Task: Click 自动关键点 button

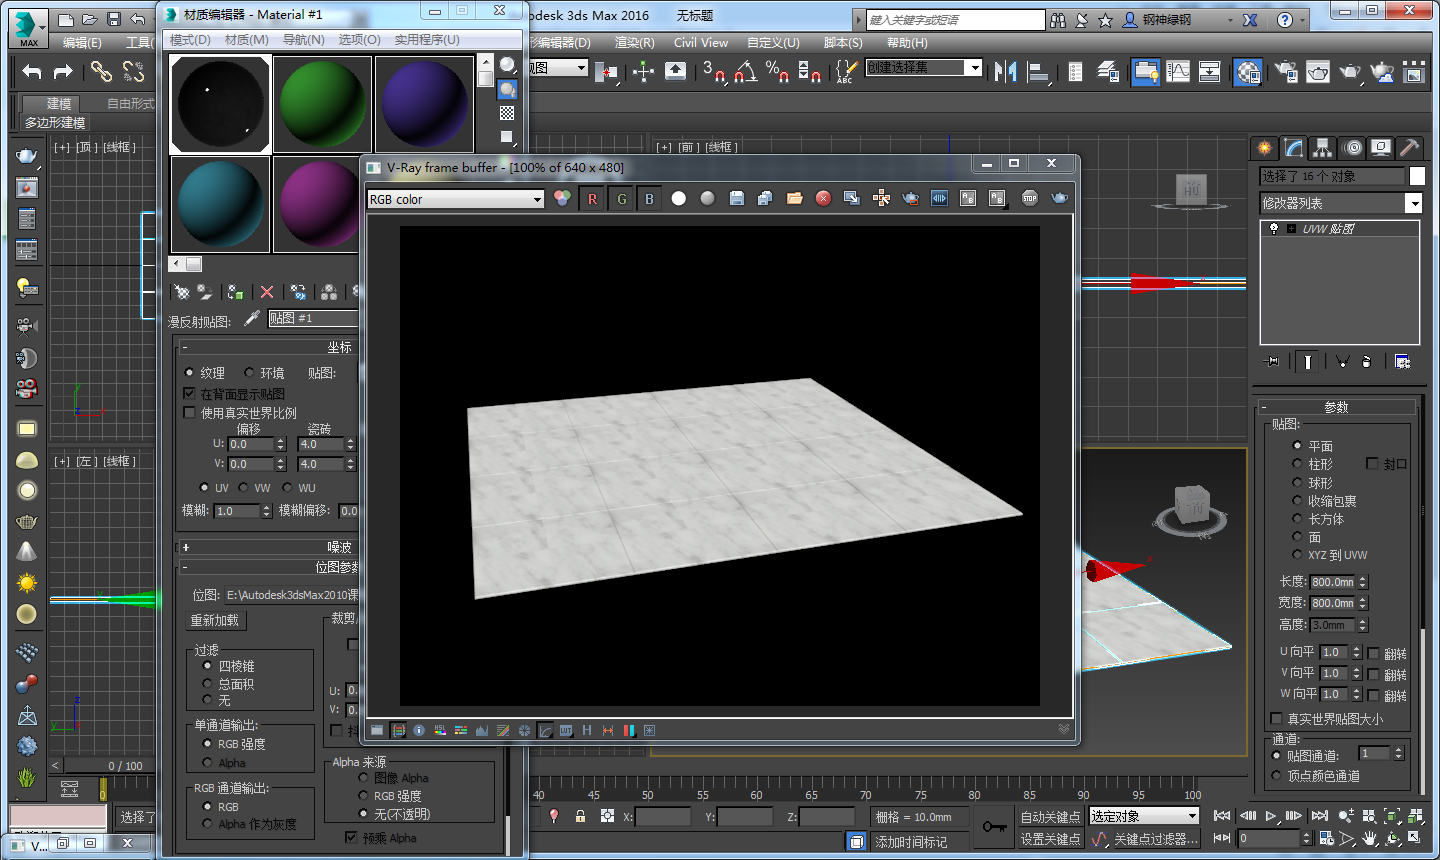Action: 1050,817
